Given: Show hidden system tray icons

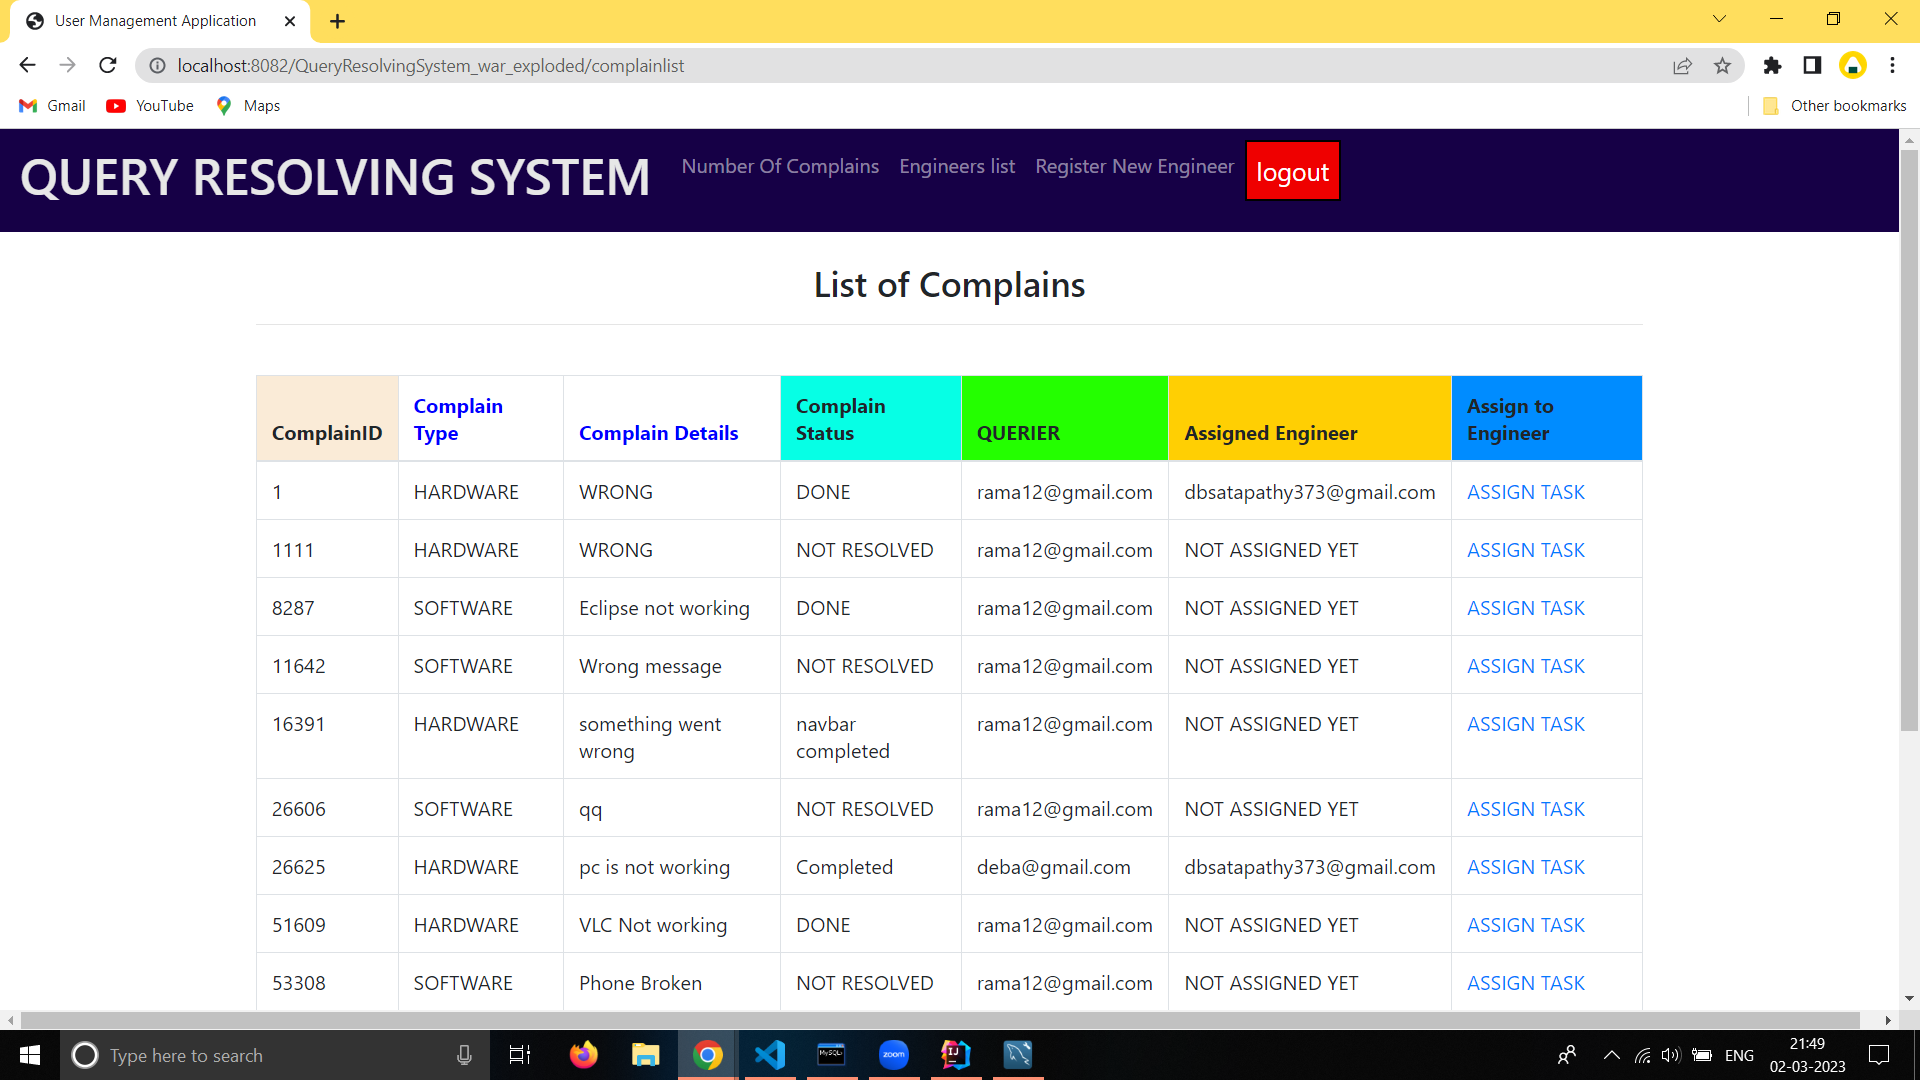Looking at the screenshot, I should 1611,1055.
